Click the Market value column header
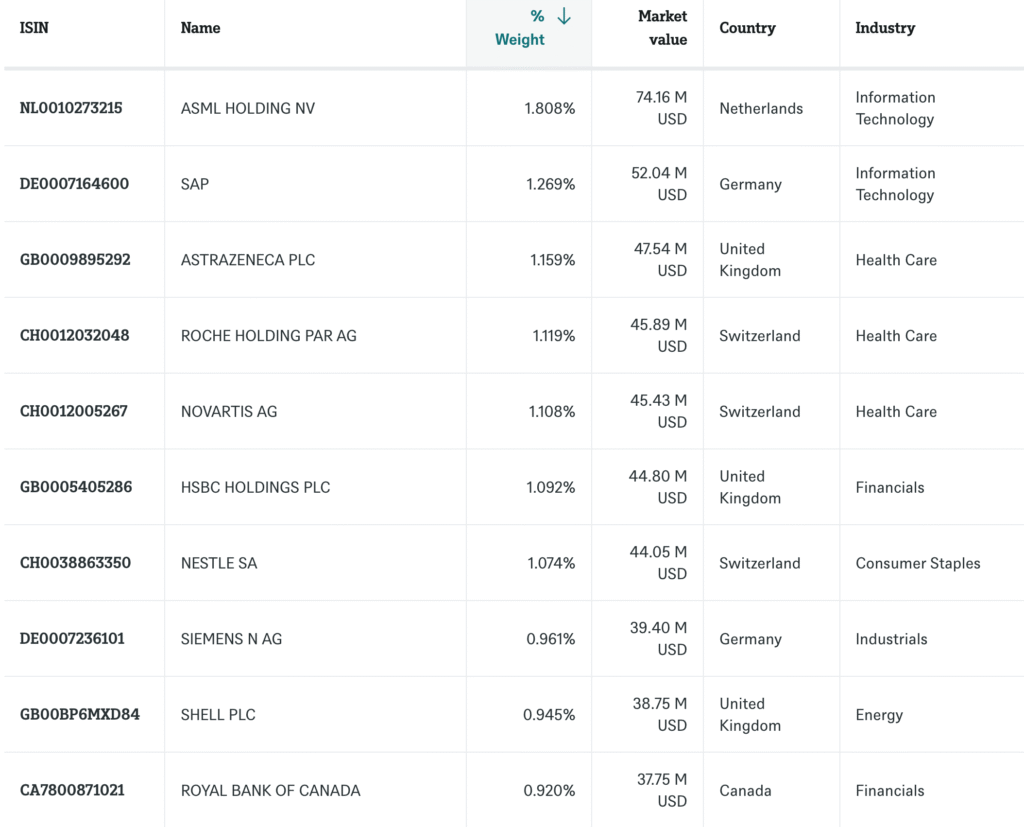Viewport: 1024px width, 827px height. point(662,28)
